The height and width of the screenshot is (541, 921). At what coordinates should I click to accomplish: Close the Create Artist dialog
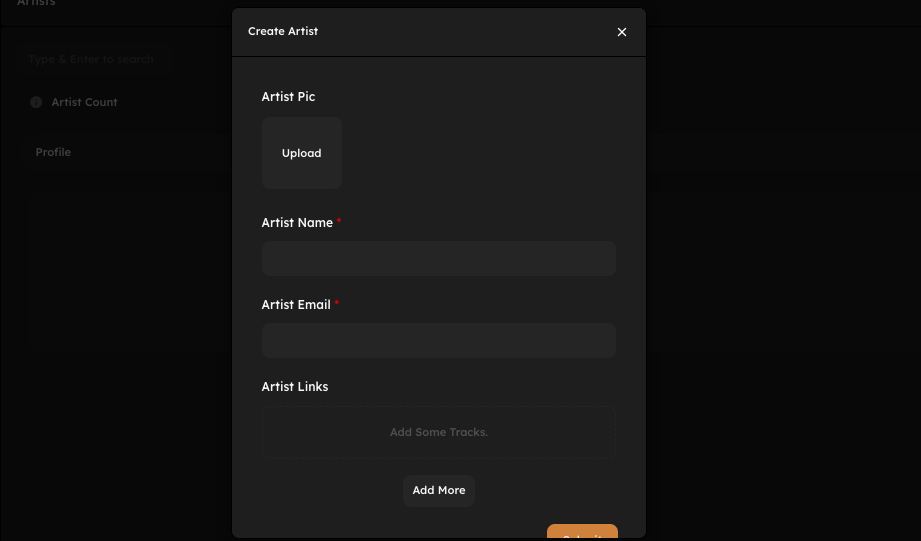click(622, 32)
